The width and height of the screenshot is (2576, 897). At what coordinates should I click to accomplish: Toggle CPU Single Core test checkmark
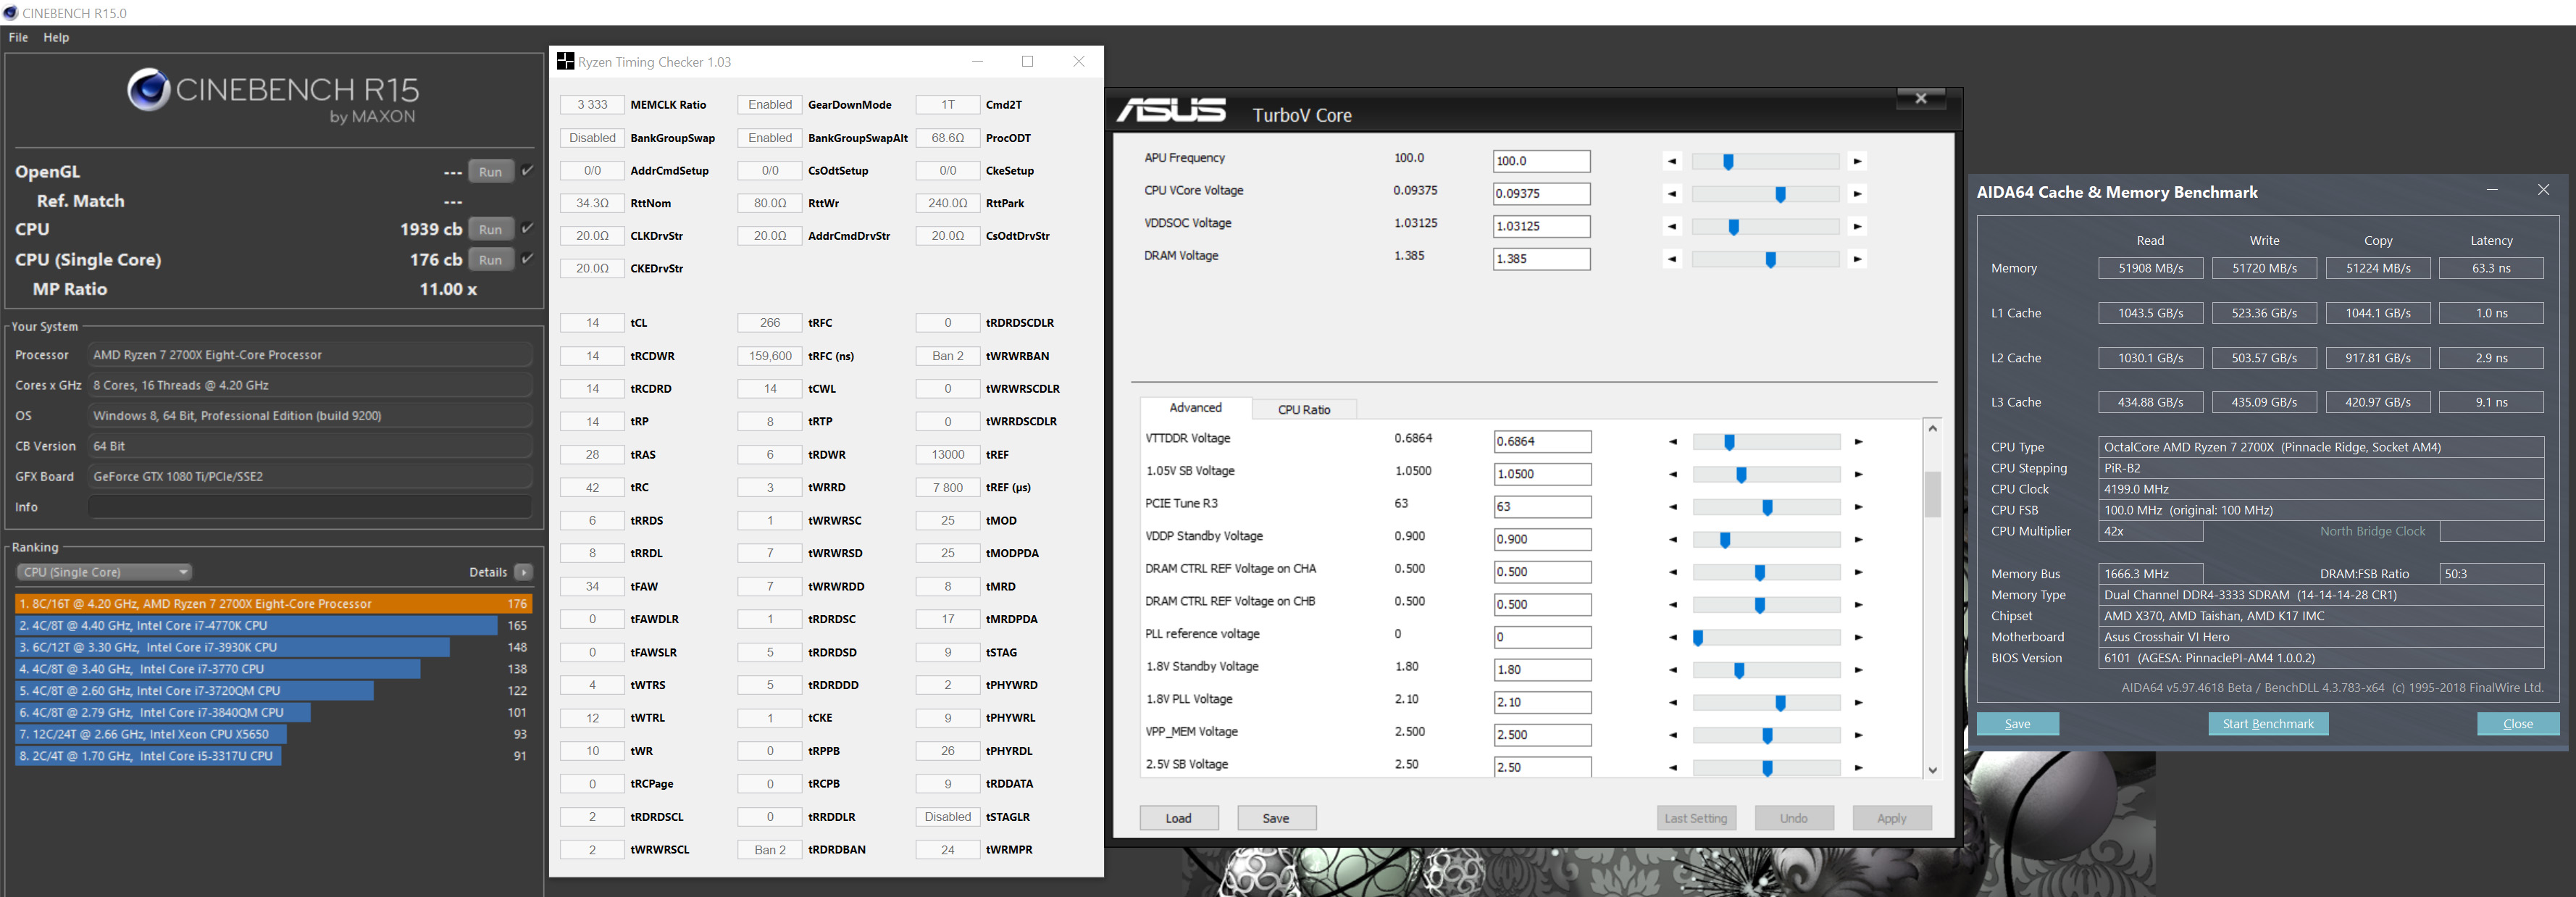[x=528, y=259]
